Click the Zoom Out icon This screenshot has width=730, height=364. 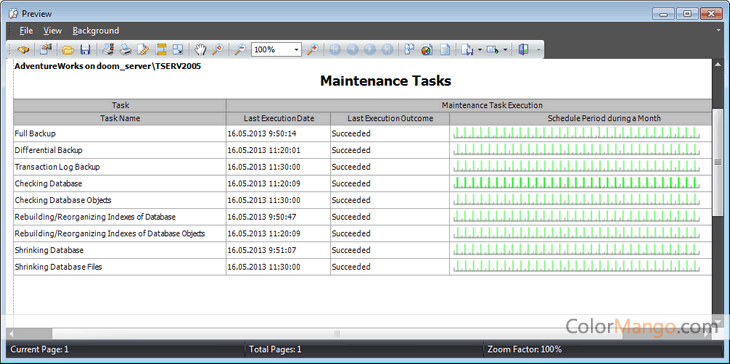tap(240, 49)
